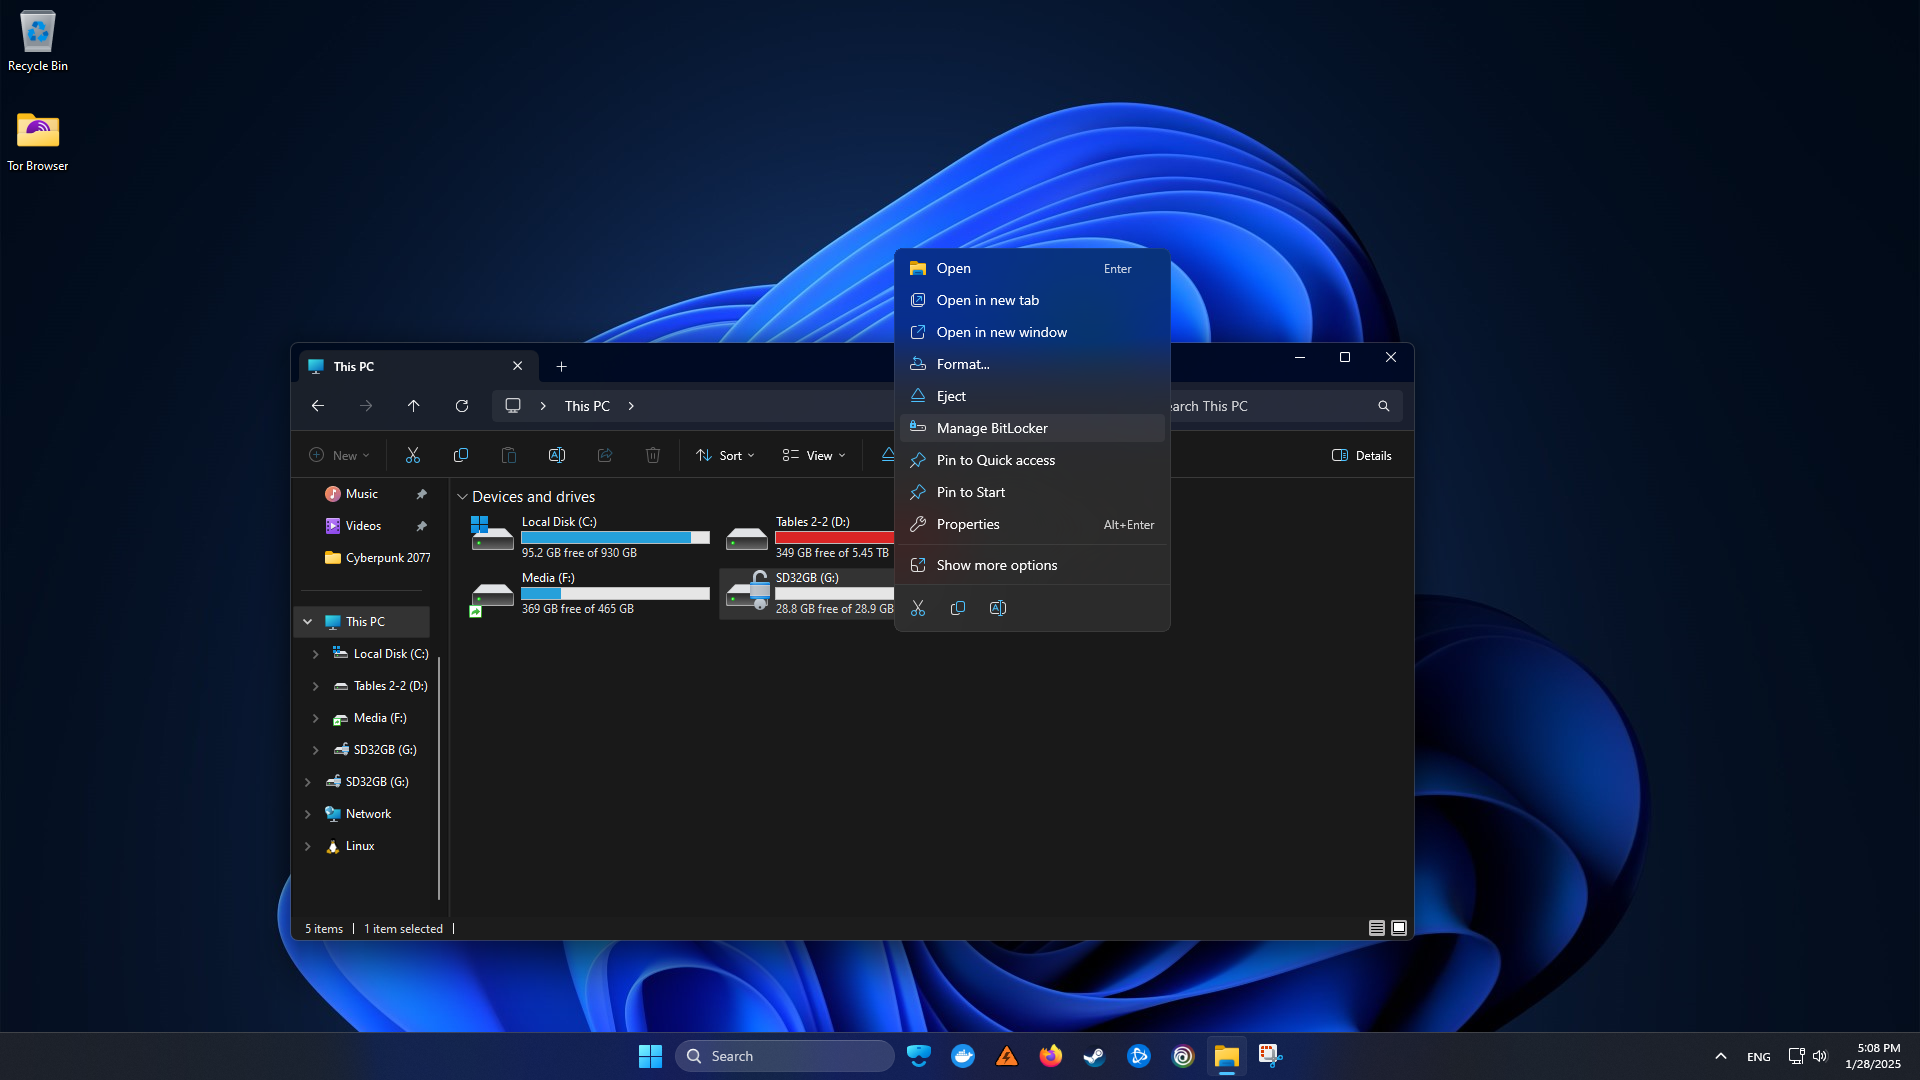Screen dimensions: 1920x1080
Task: Collapse the Devices and drives group
Action: [462, 497]
